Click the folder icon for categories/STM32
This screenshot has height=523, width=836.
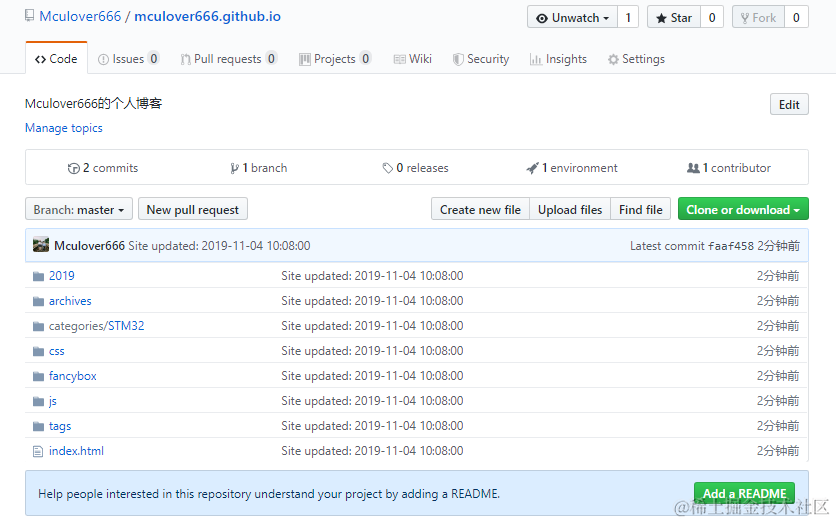[38, 326]
